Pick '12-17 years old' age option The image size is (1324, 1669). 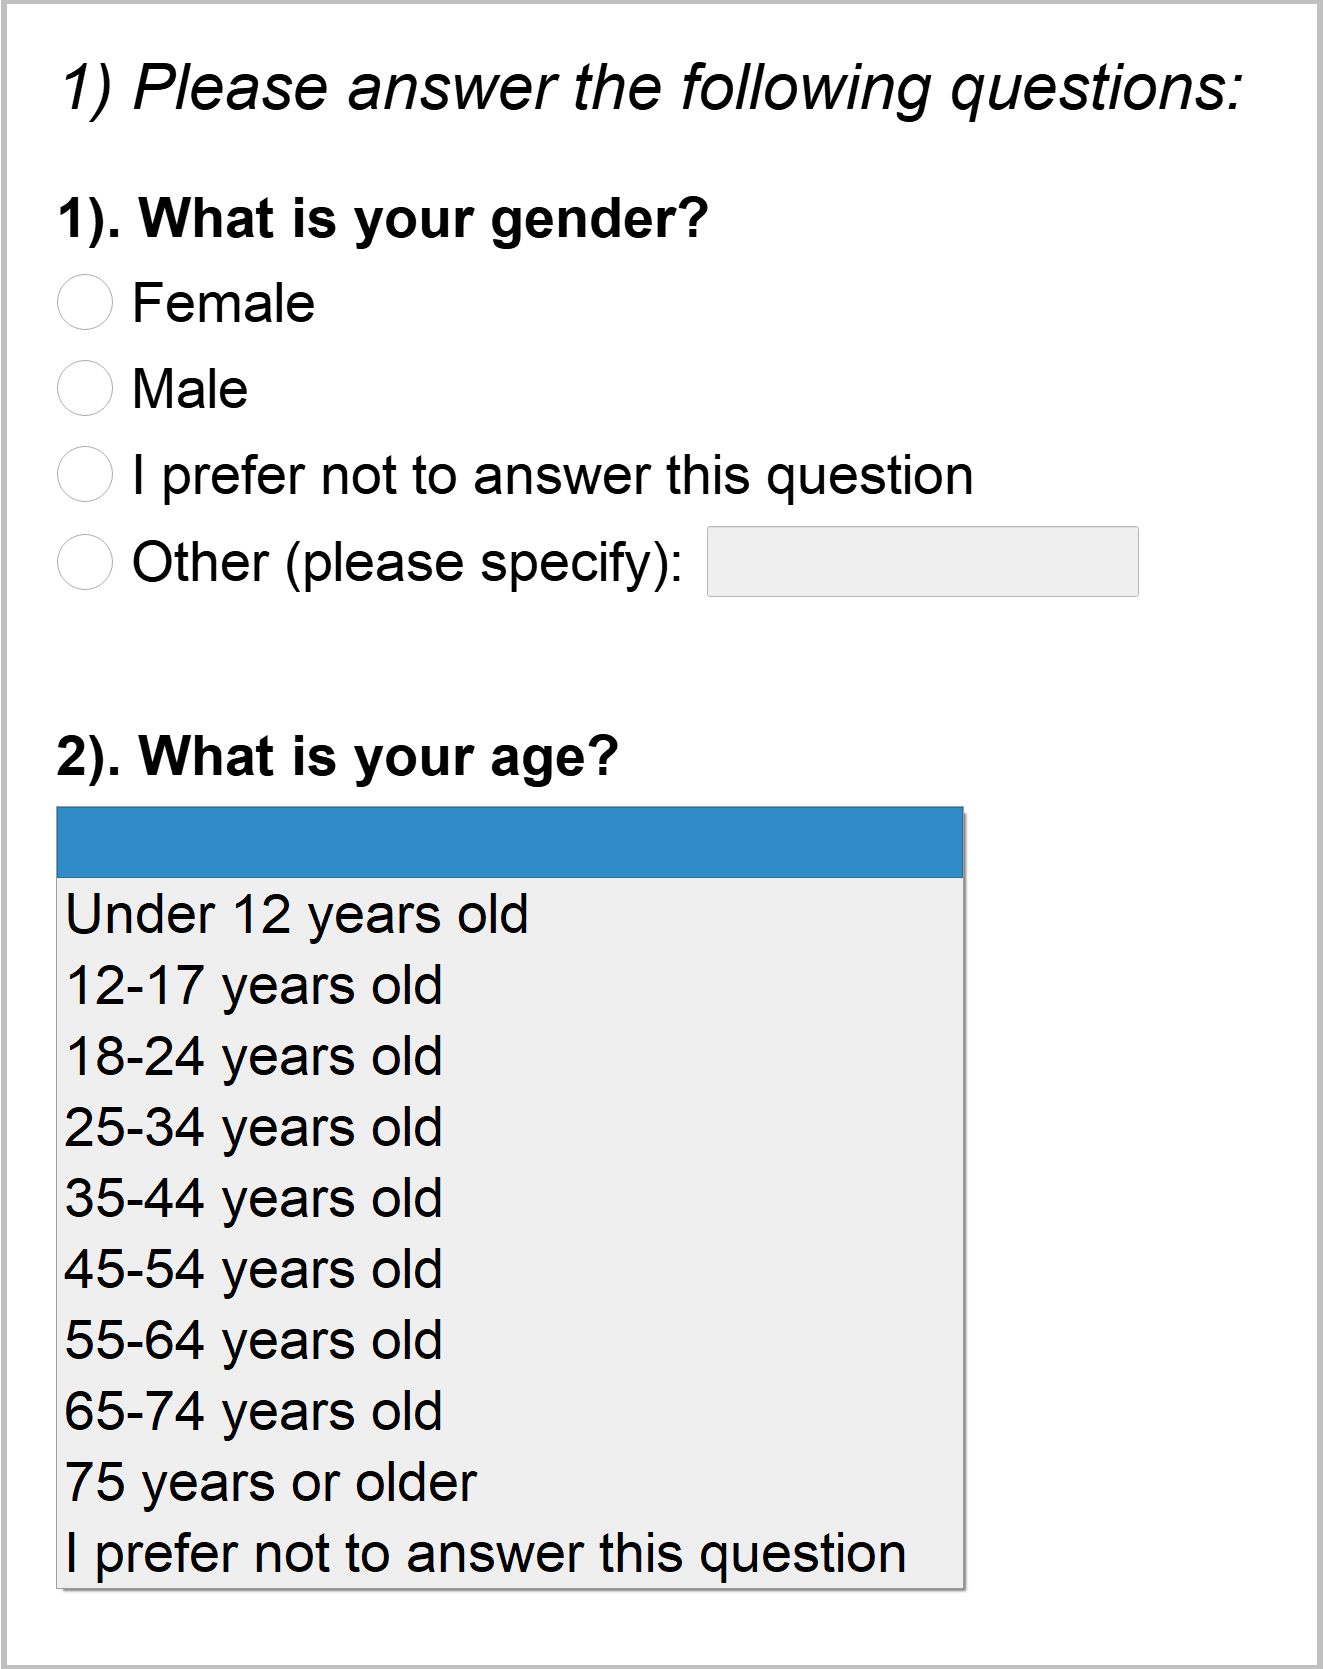pos(510,985)
